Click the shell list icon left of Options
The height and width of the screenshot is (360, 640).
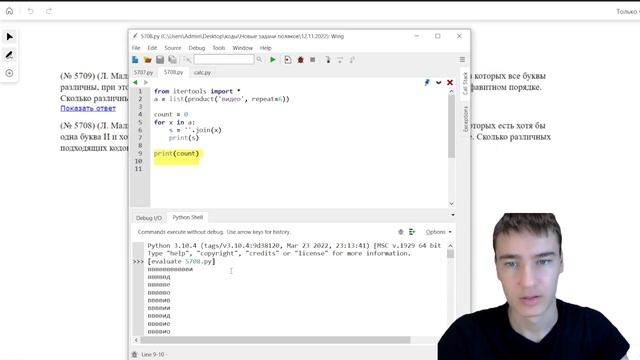[412, 232]
